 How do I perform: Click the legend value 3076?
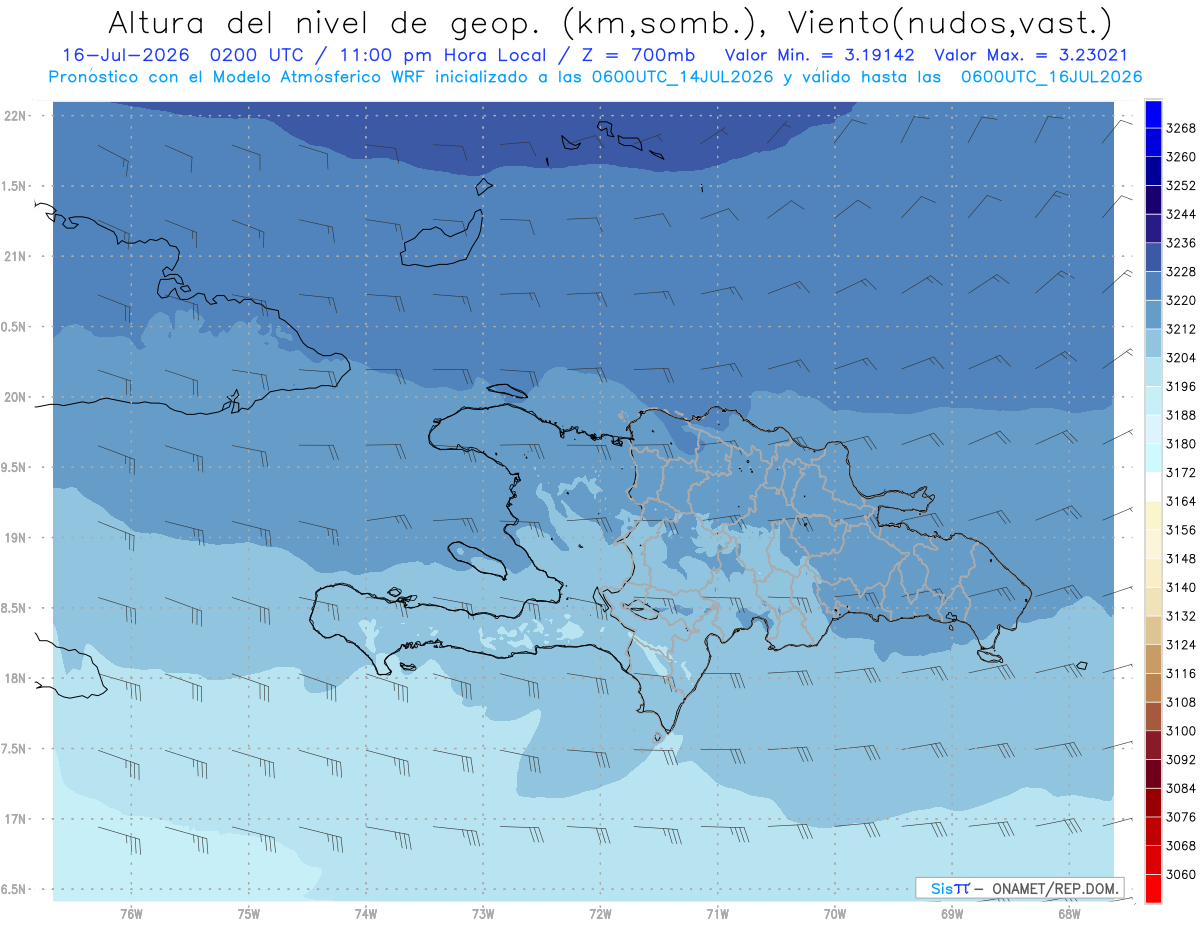(1180, 817)
